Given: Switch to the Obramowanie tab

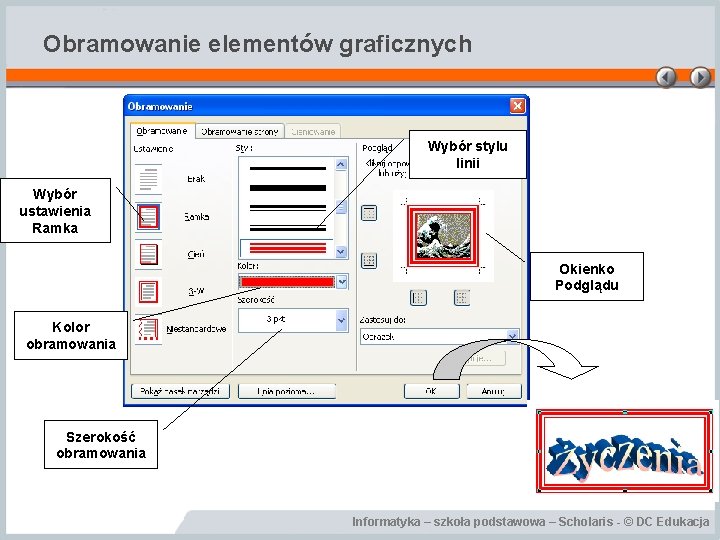Looking at the screenshot, I should point(162,131).
